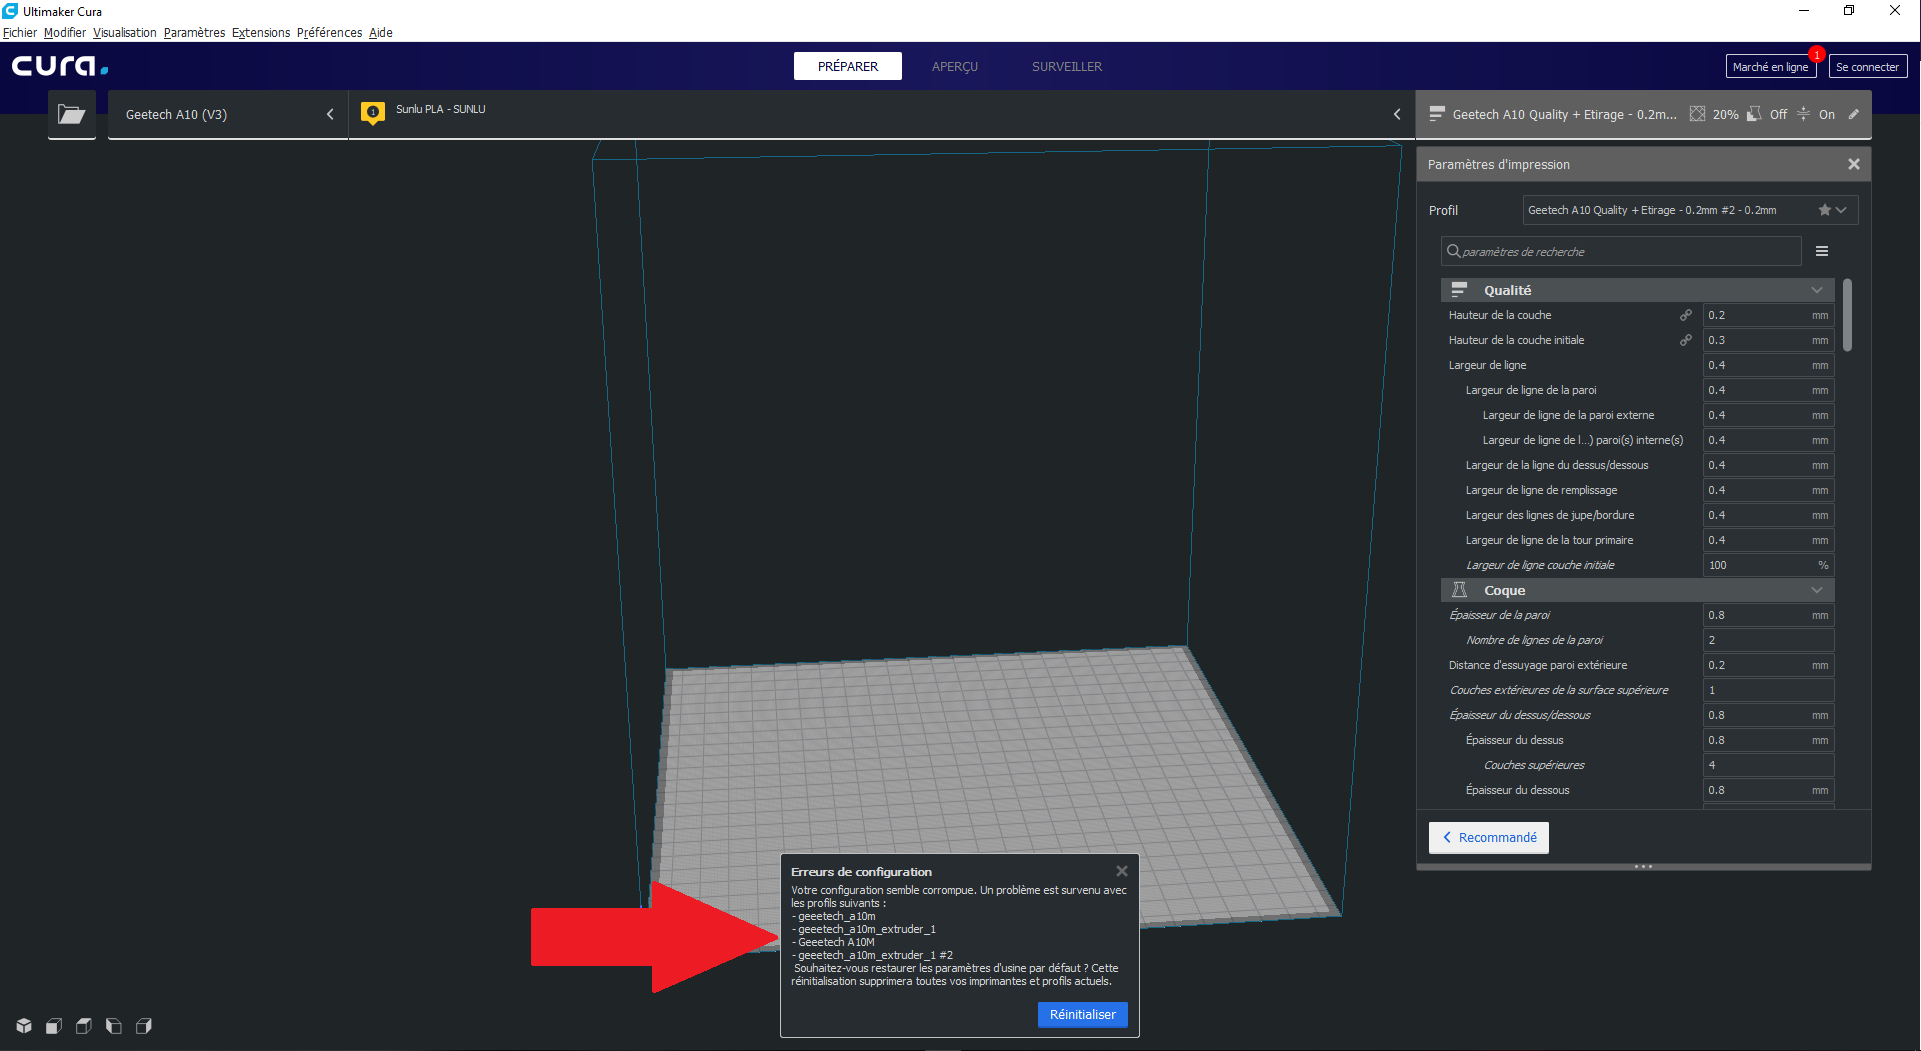Open the file folder icon
1921x1051 pixels.
71,114
